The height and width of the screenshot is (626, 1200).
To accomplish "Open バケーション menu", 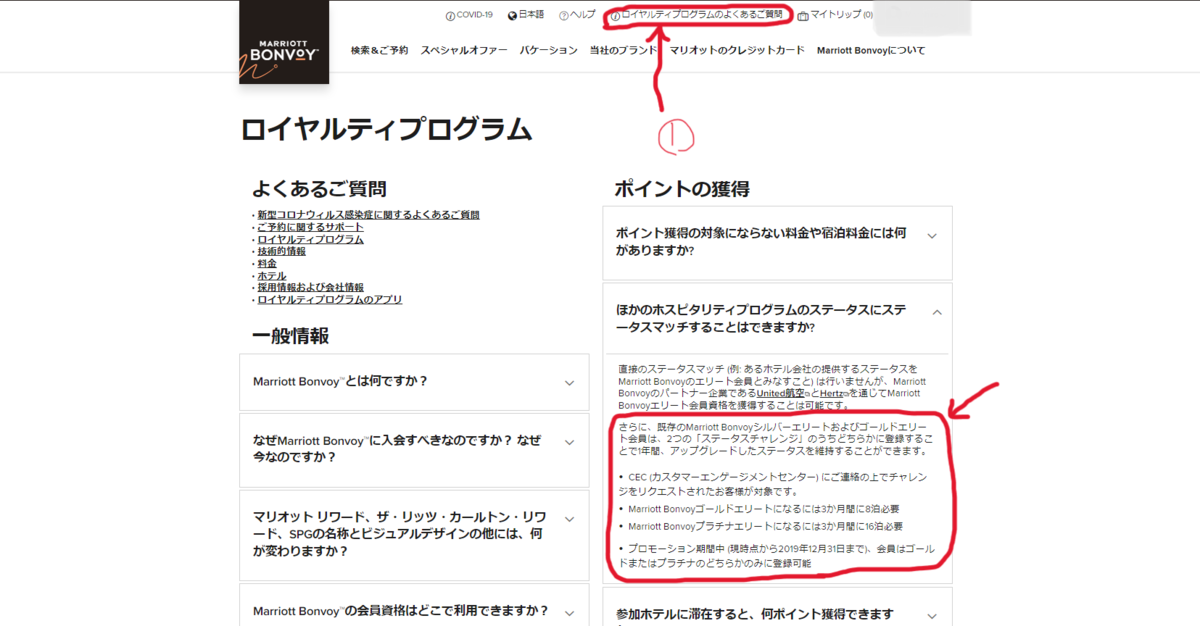I will click(x=549, y=50).
